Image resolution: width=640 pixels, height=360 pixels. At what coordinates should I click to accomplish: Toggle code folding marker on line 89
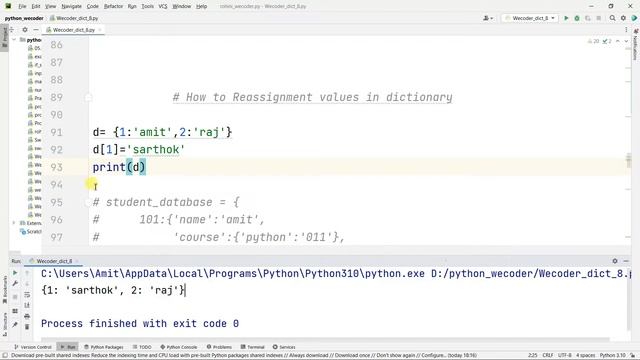(88, 98)
